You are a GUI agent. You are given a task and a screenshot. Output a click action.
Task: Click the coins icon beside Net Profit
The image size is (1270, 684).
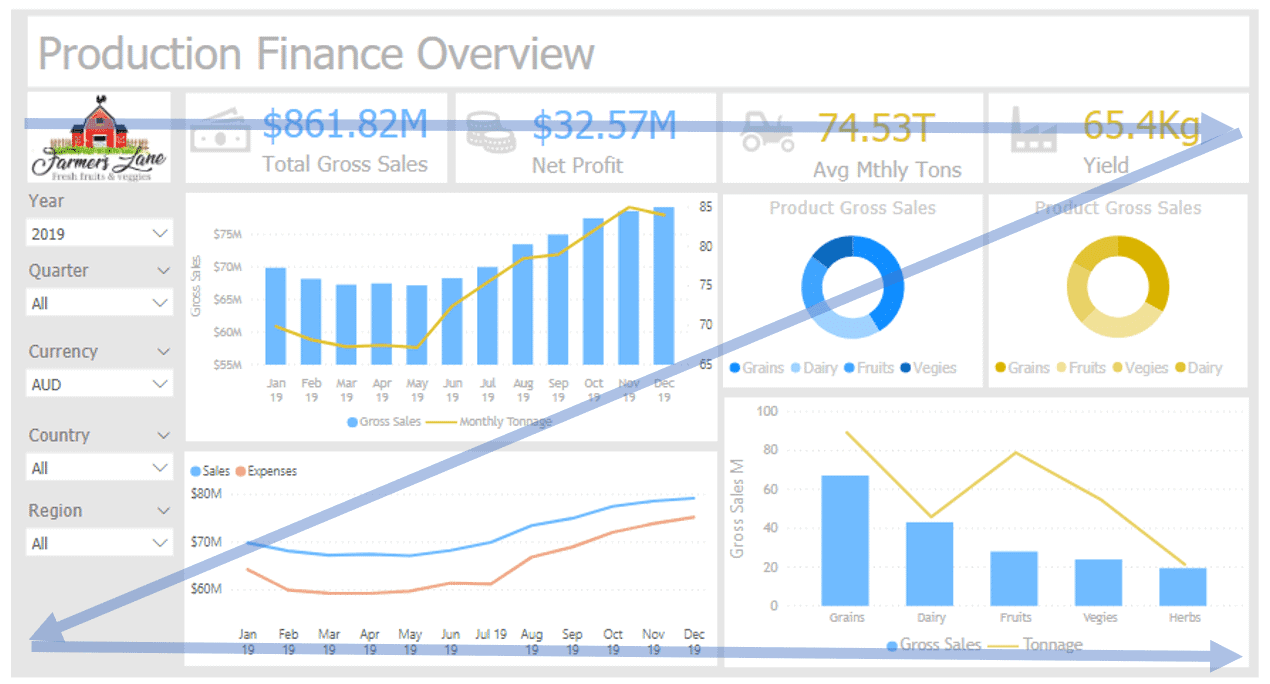pyautogui.click(x=492, y=133)
